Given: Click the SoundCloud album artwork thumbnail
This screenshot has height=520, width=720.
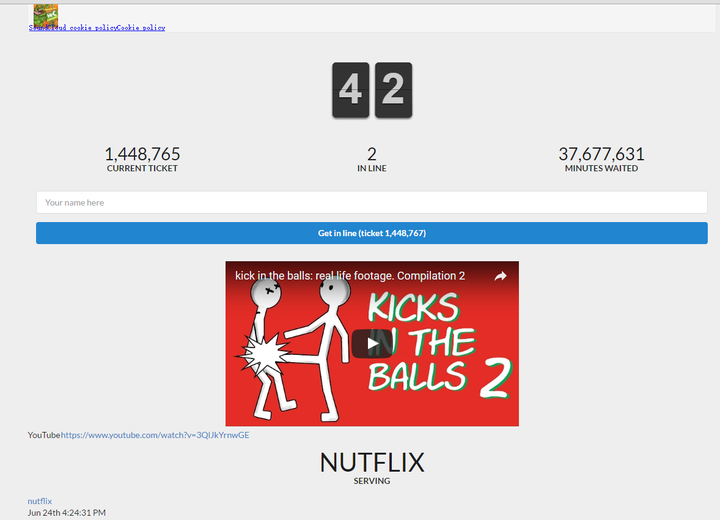Looking at the screenshot, I should pyautogui.click(x=46, y=15).
